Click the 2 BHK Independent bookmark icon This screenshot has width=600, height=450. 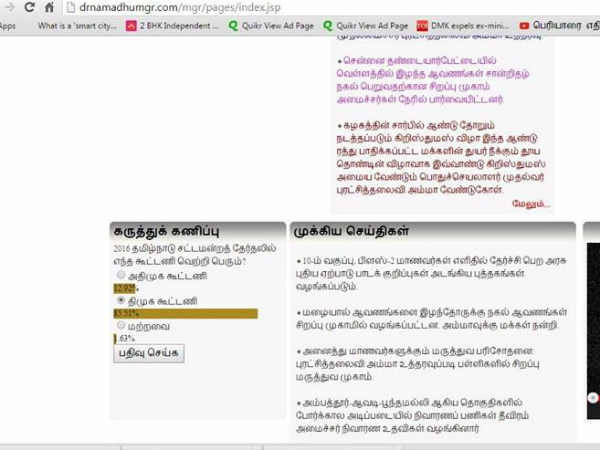coord(131,25)
